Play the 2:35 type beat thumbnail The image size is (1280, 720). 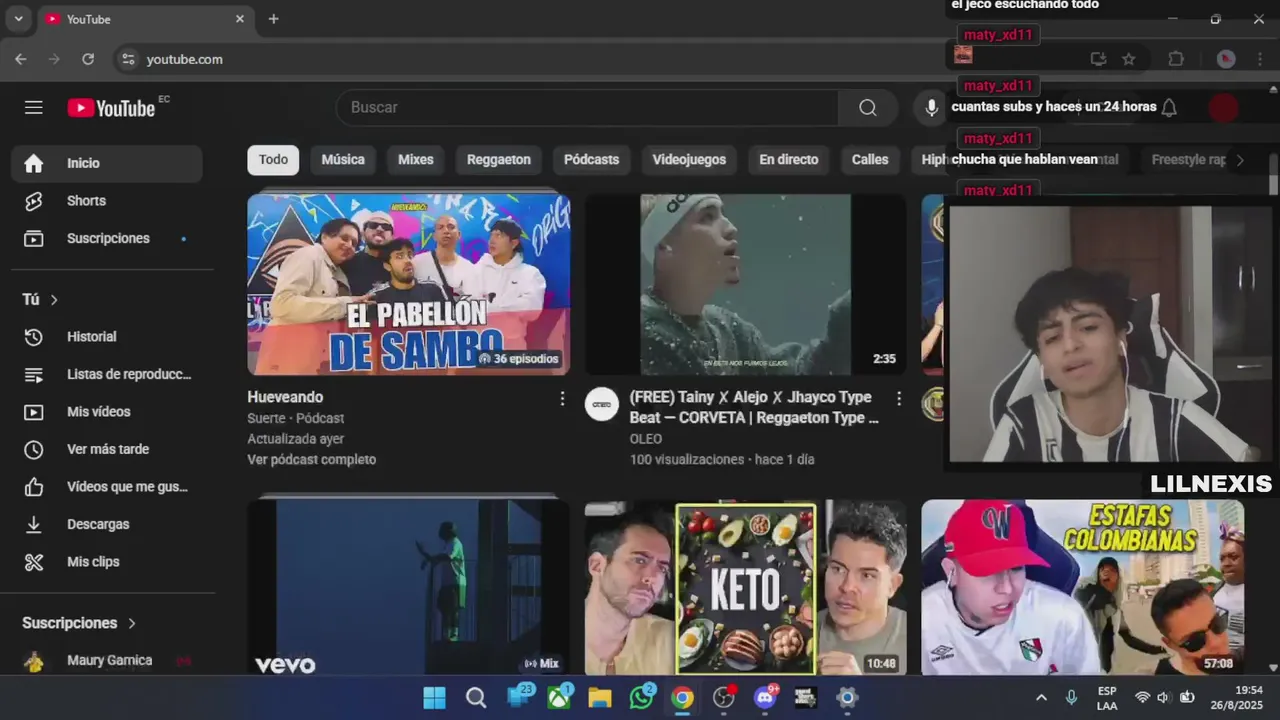[745, 285]
